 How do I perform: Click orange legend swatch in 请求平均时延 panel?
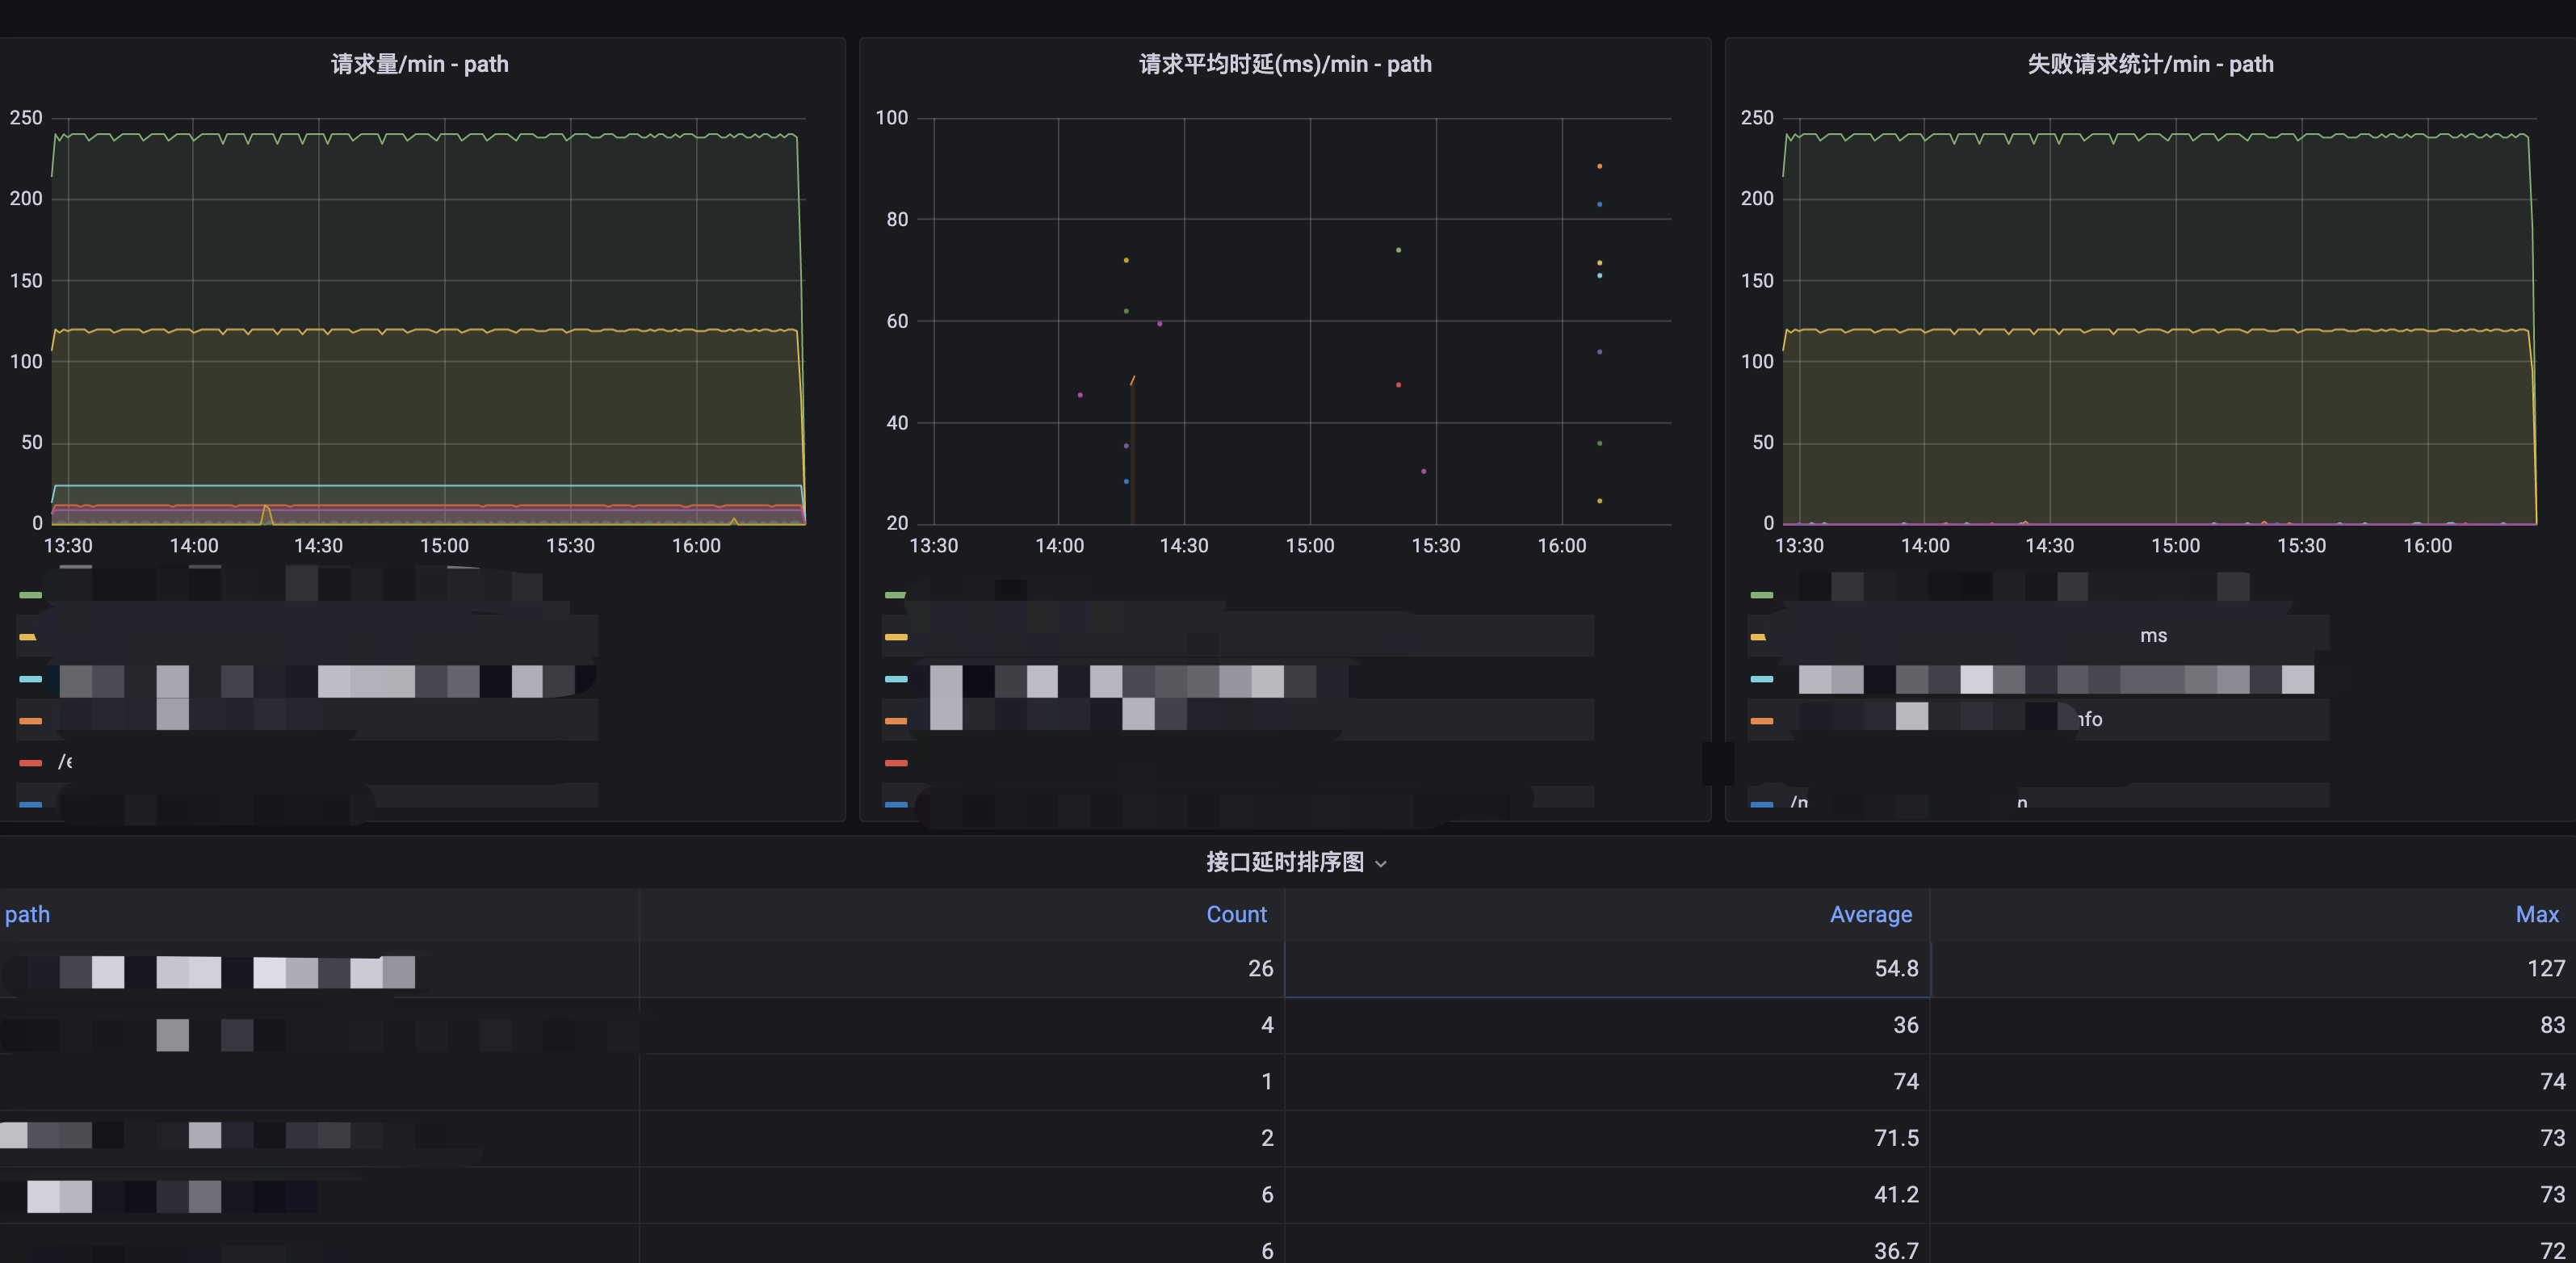point(896,721)
